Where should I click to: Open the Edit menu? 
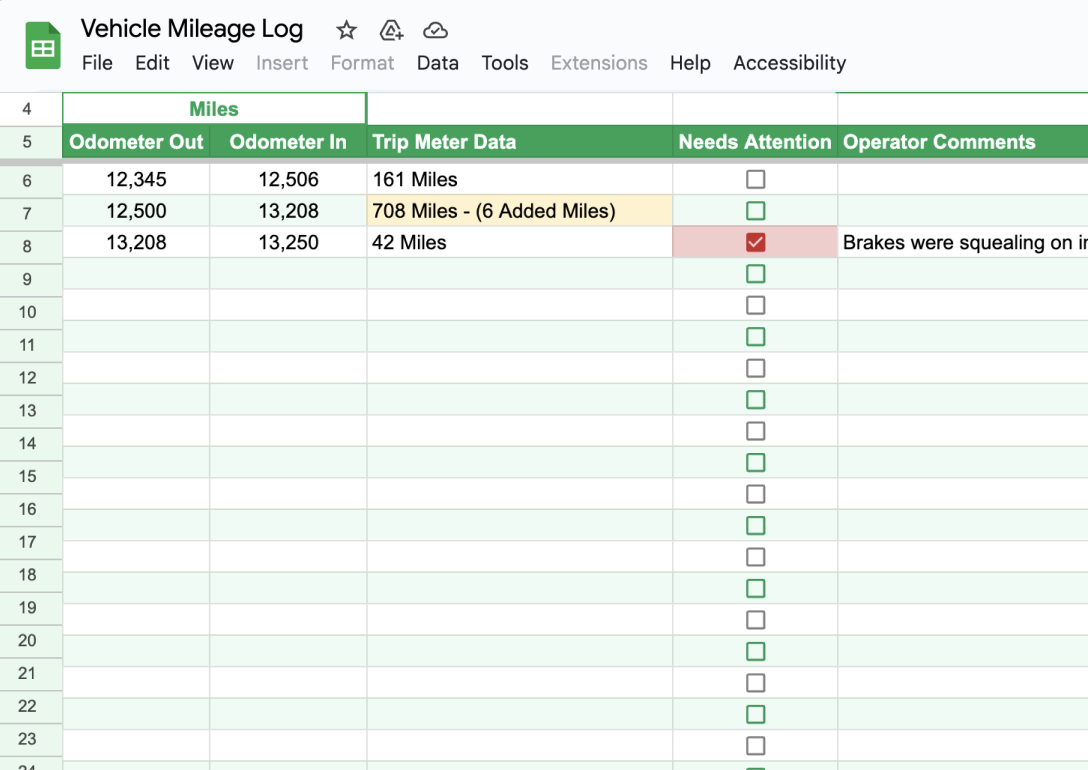[152, 63]
